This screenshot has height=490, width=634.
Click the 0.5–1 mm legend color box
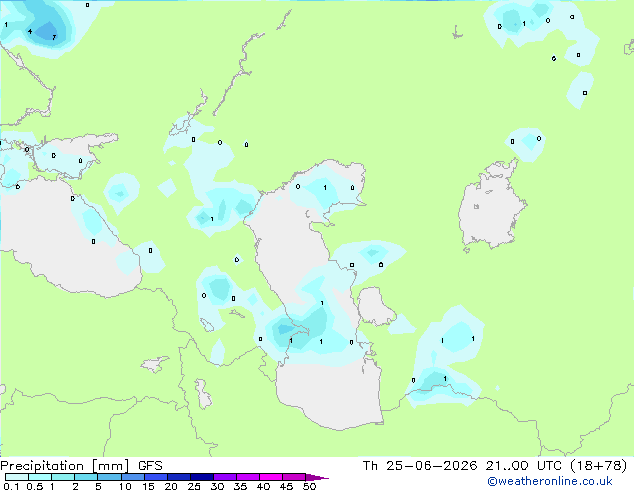[40, 477]
